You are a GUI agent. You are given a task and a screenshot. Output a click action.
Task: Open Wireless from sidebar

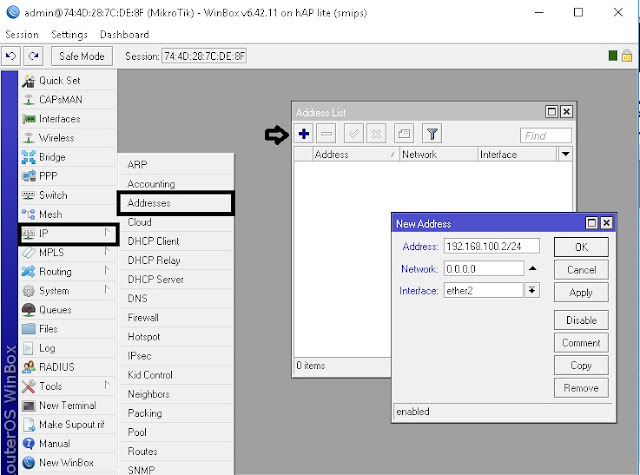68,138
